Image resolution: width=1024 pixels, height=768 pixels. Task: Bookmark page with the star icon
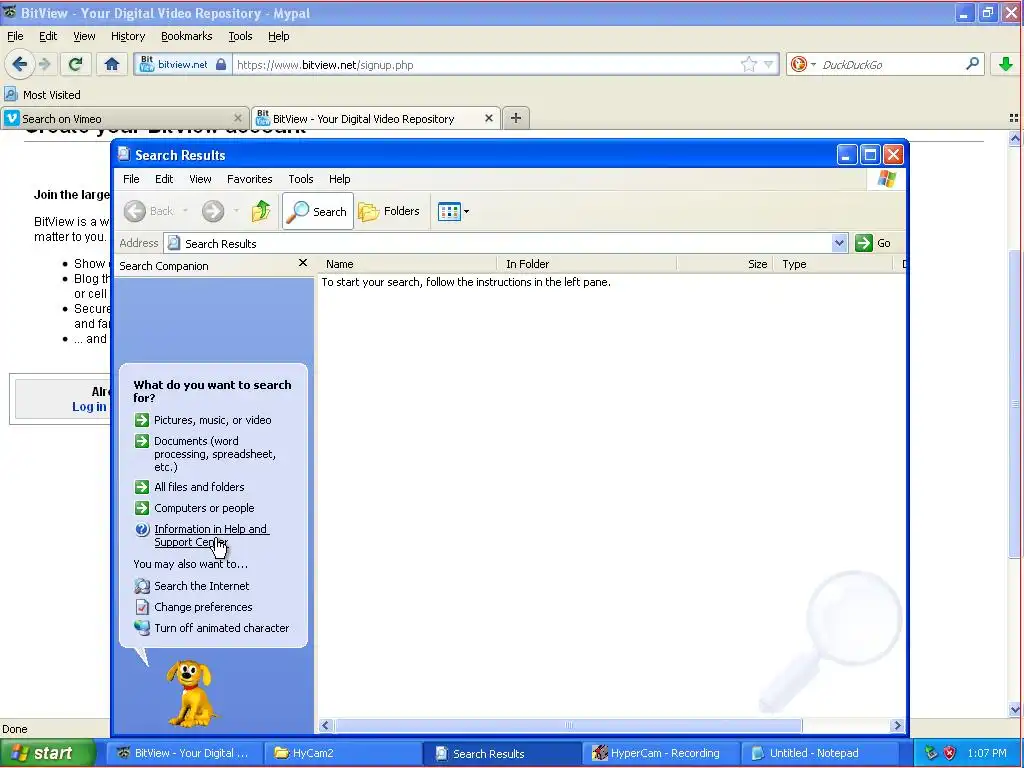click(x=748, y=64)
